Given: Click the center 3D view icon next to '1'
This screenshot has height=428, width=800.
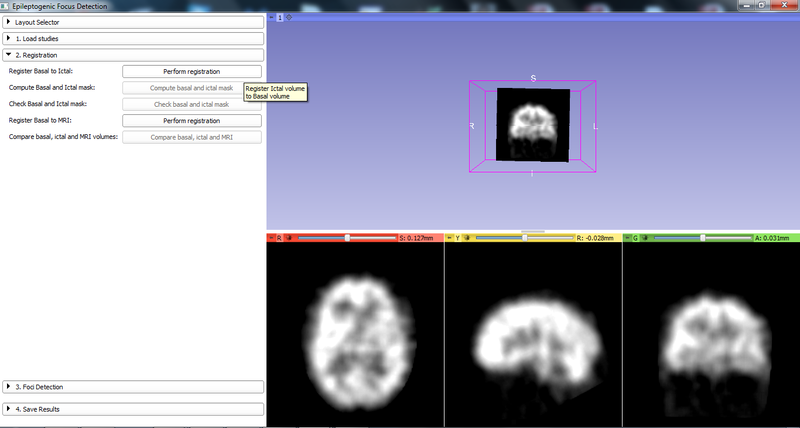Looking at the screenshot, I should click(x=290, y=17).
